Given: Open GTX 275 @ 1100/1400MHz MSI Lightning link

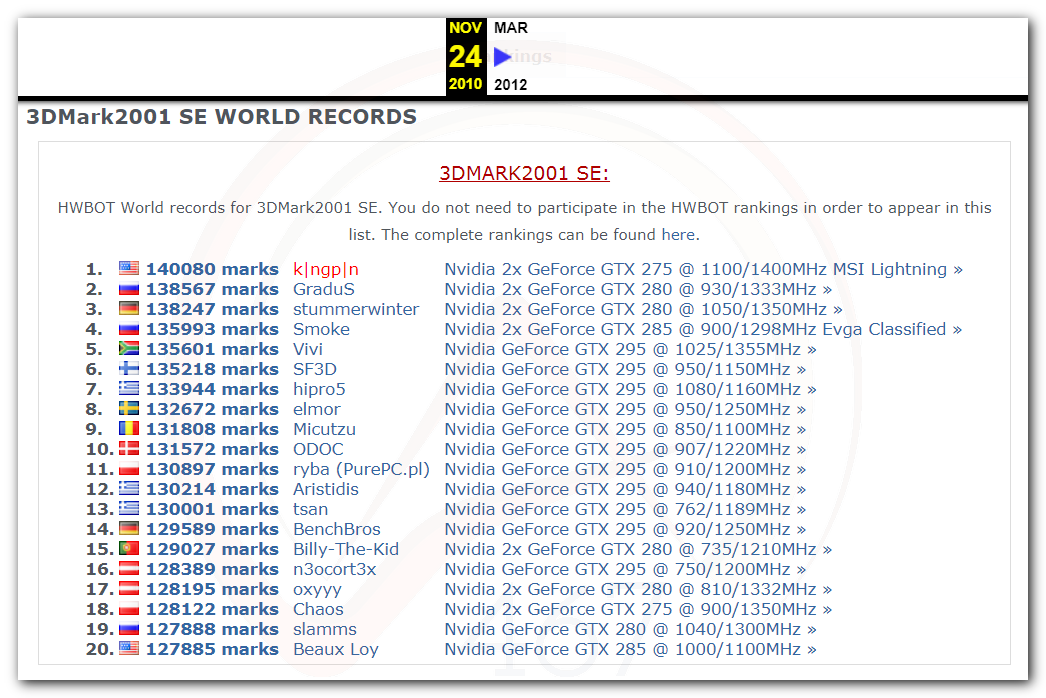Looking at the screenshot, I should (x=704, y=270).
